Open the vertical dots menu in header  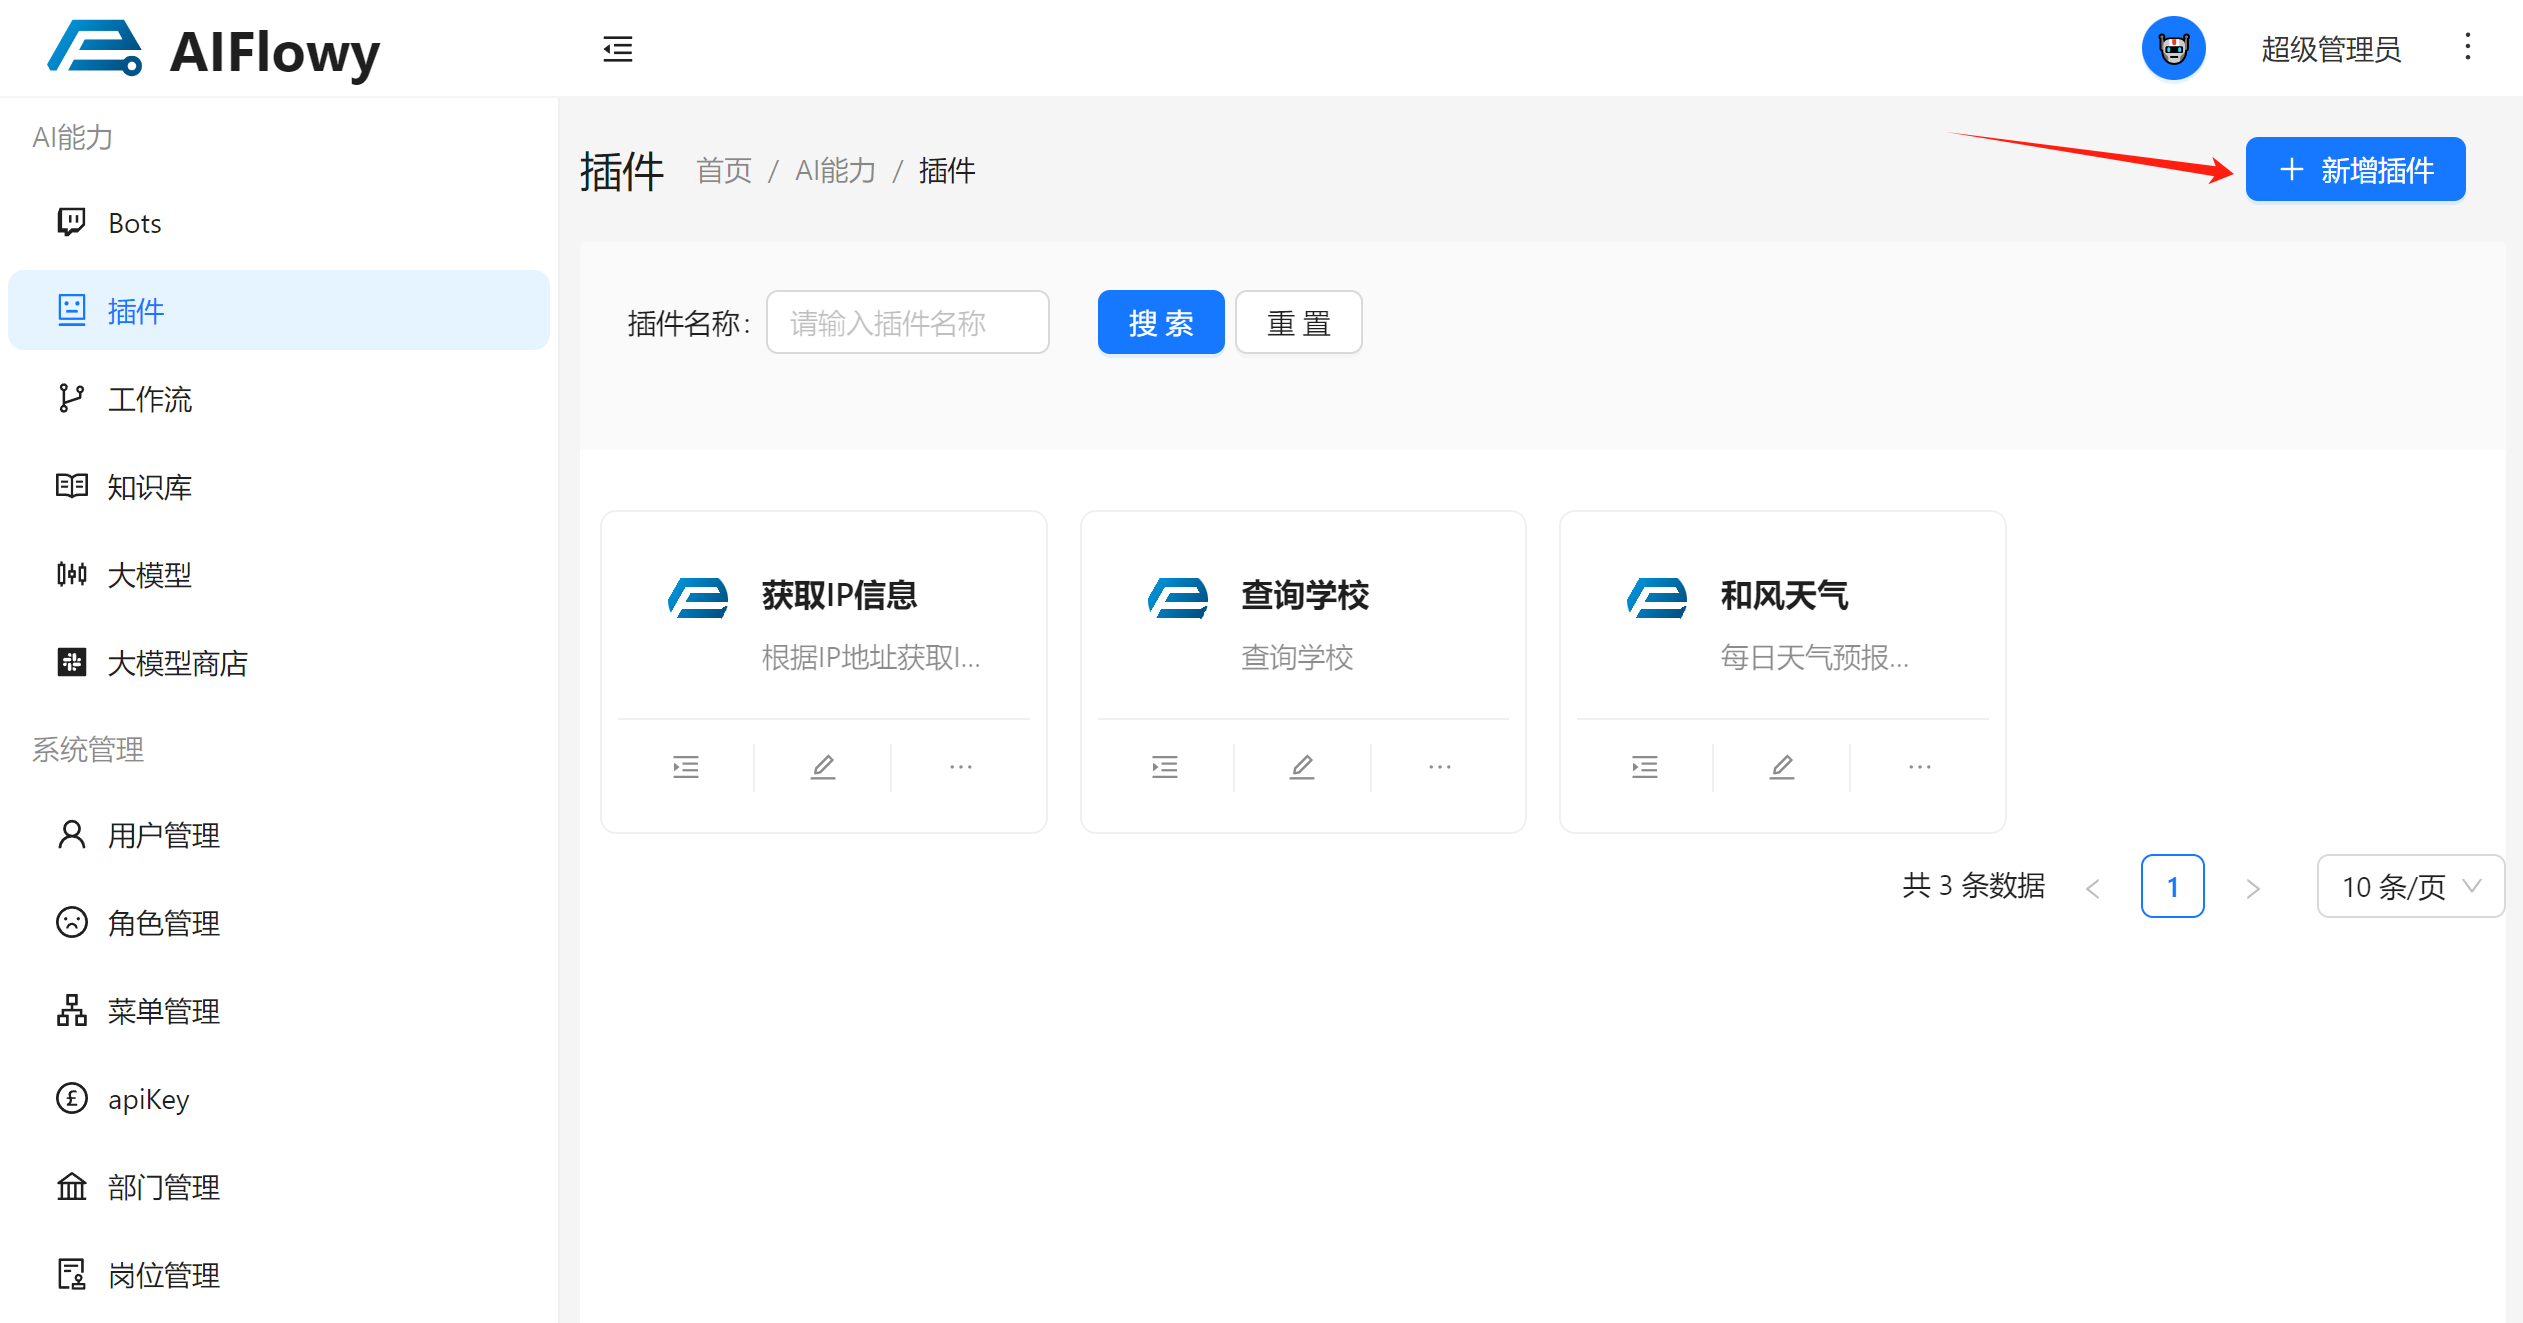(2467, 47)
